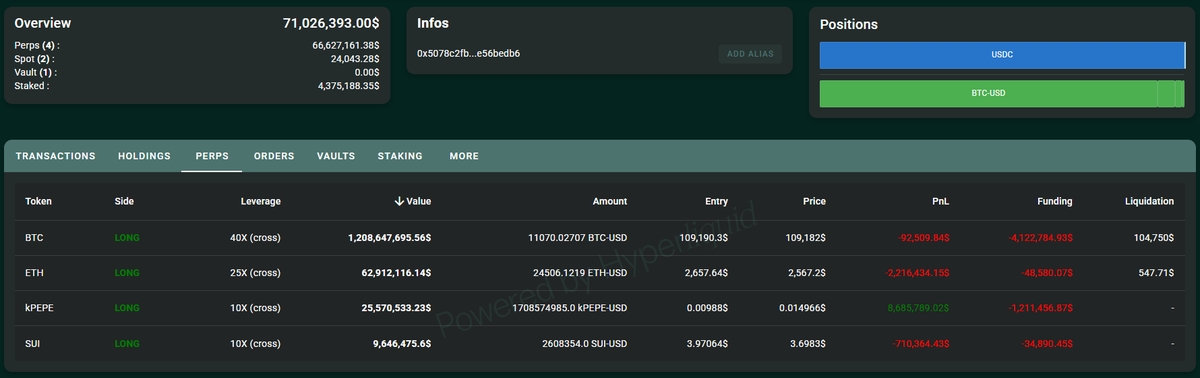The height and width of the screenshot is (378, 1200).
Task: Click the 25X (cross) leverage cell
Action: tap(255, 273)
